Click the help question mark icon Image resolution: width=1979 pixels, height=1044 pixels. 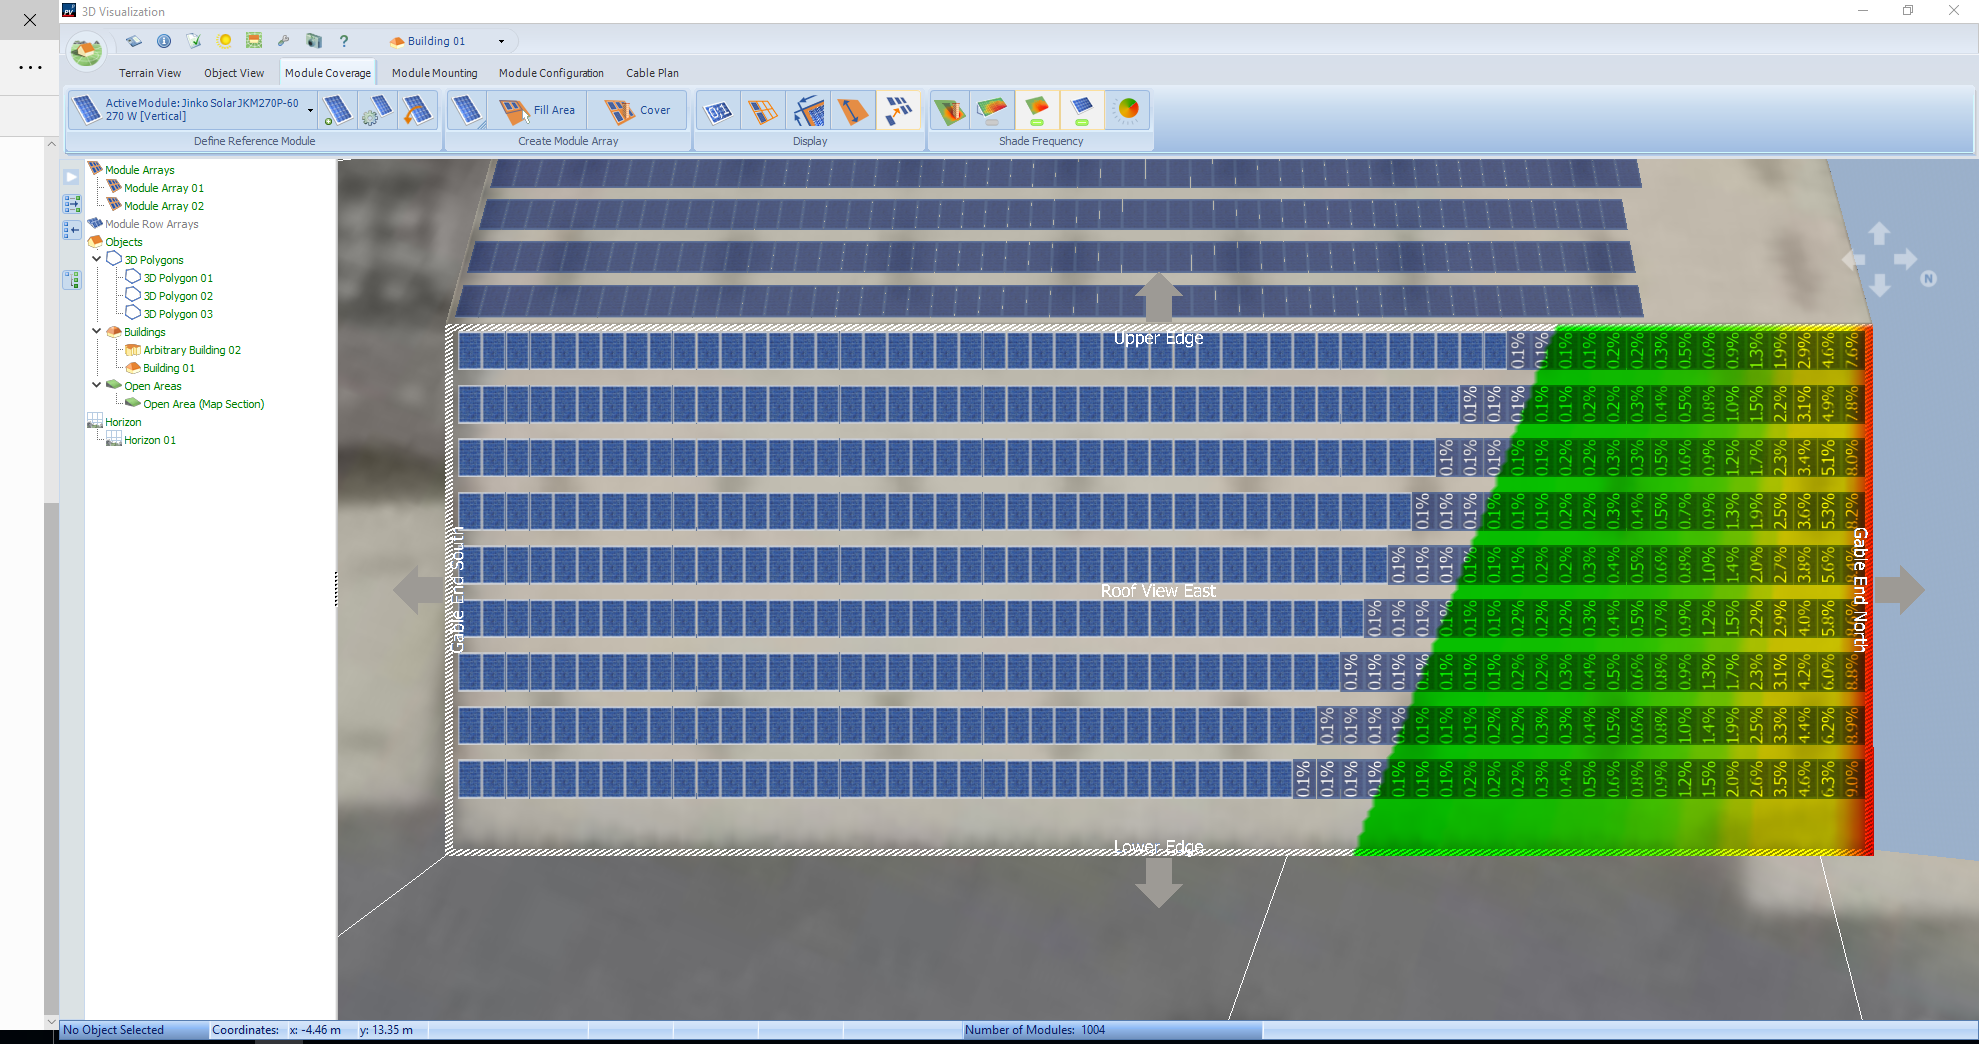[x=344, y=41]
